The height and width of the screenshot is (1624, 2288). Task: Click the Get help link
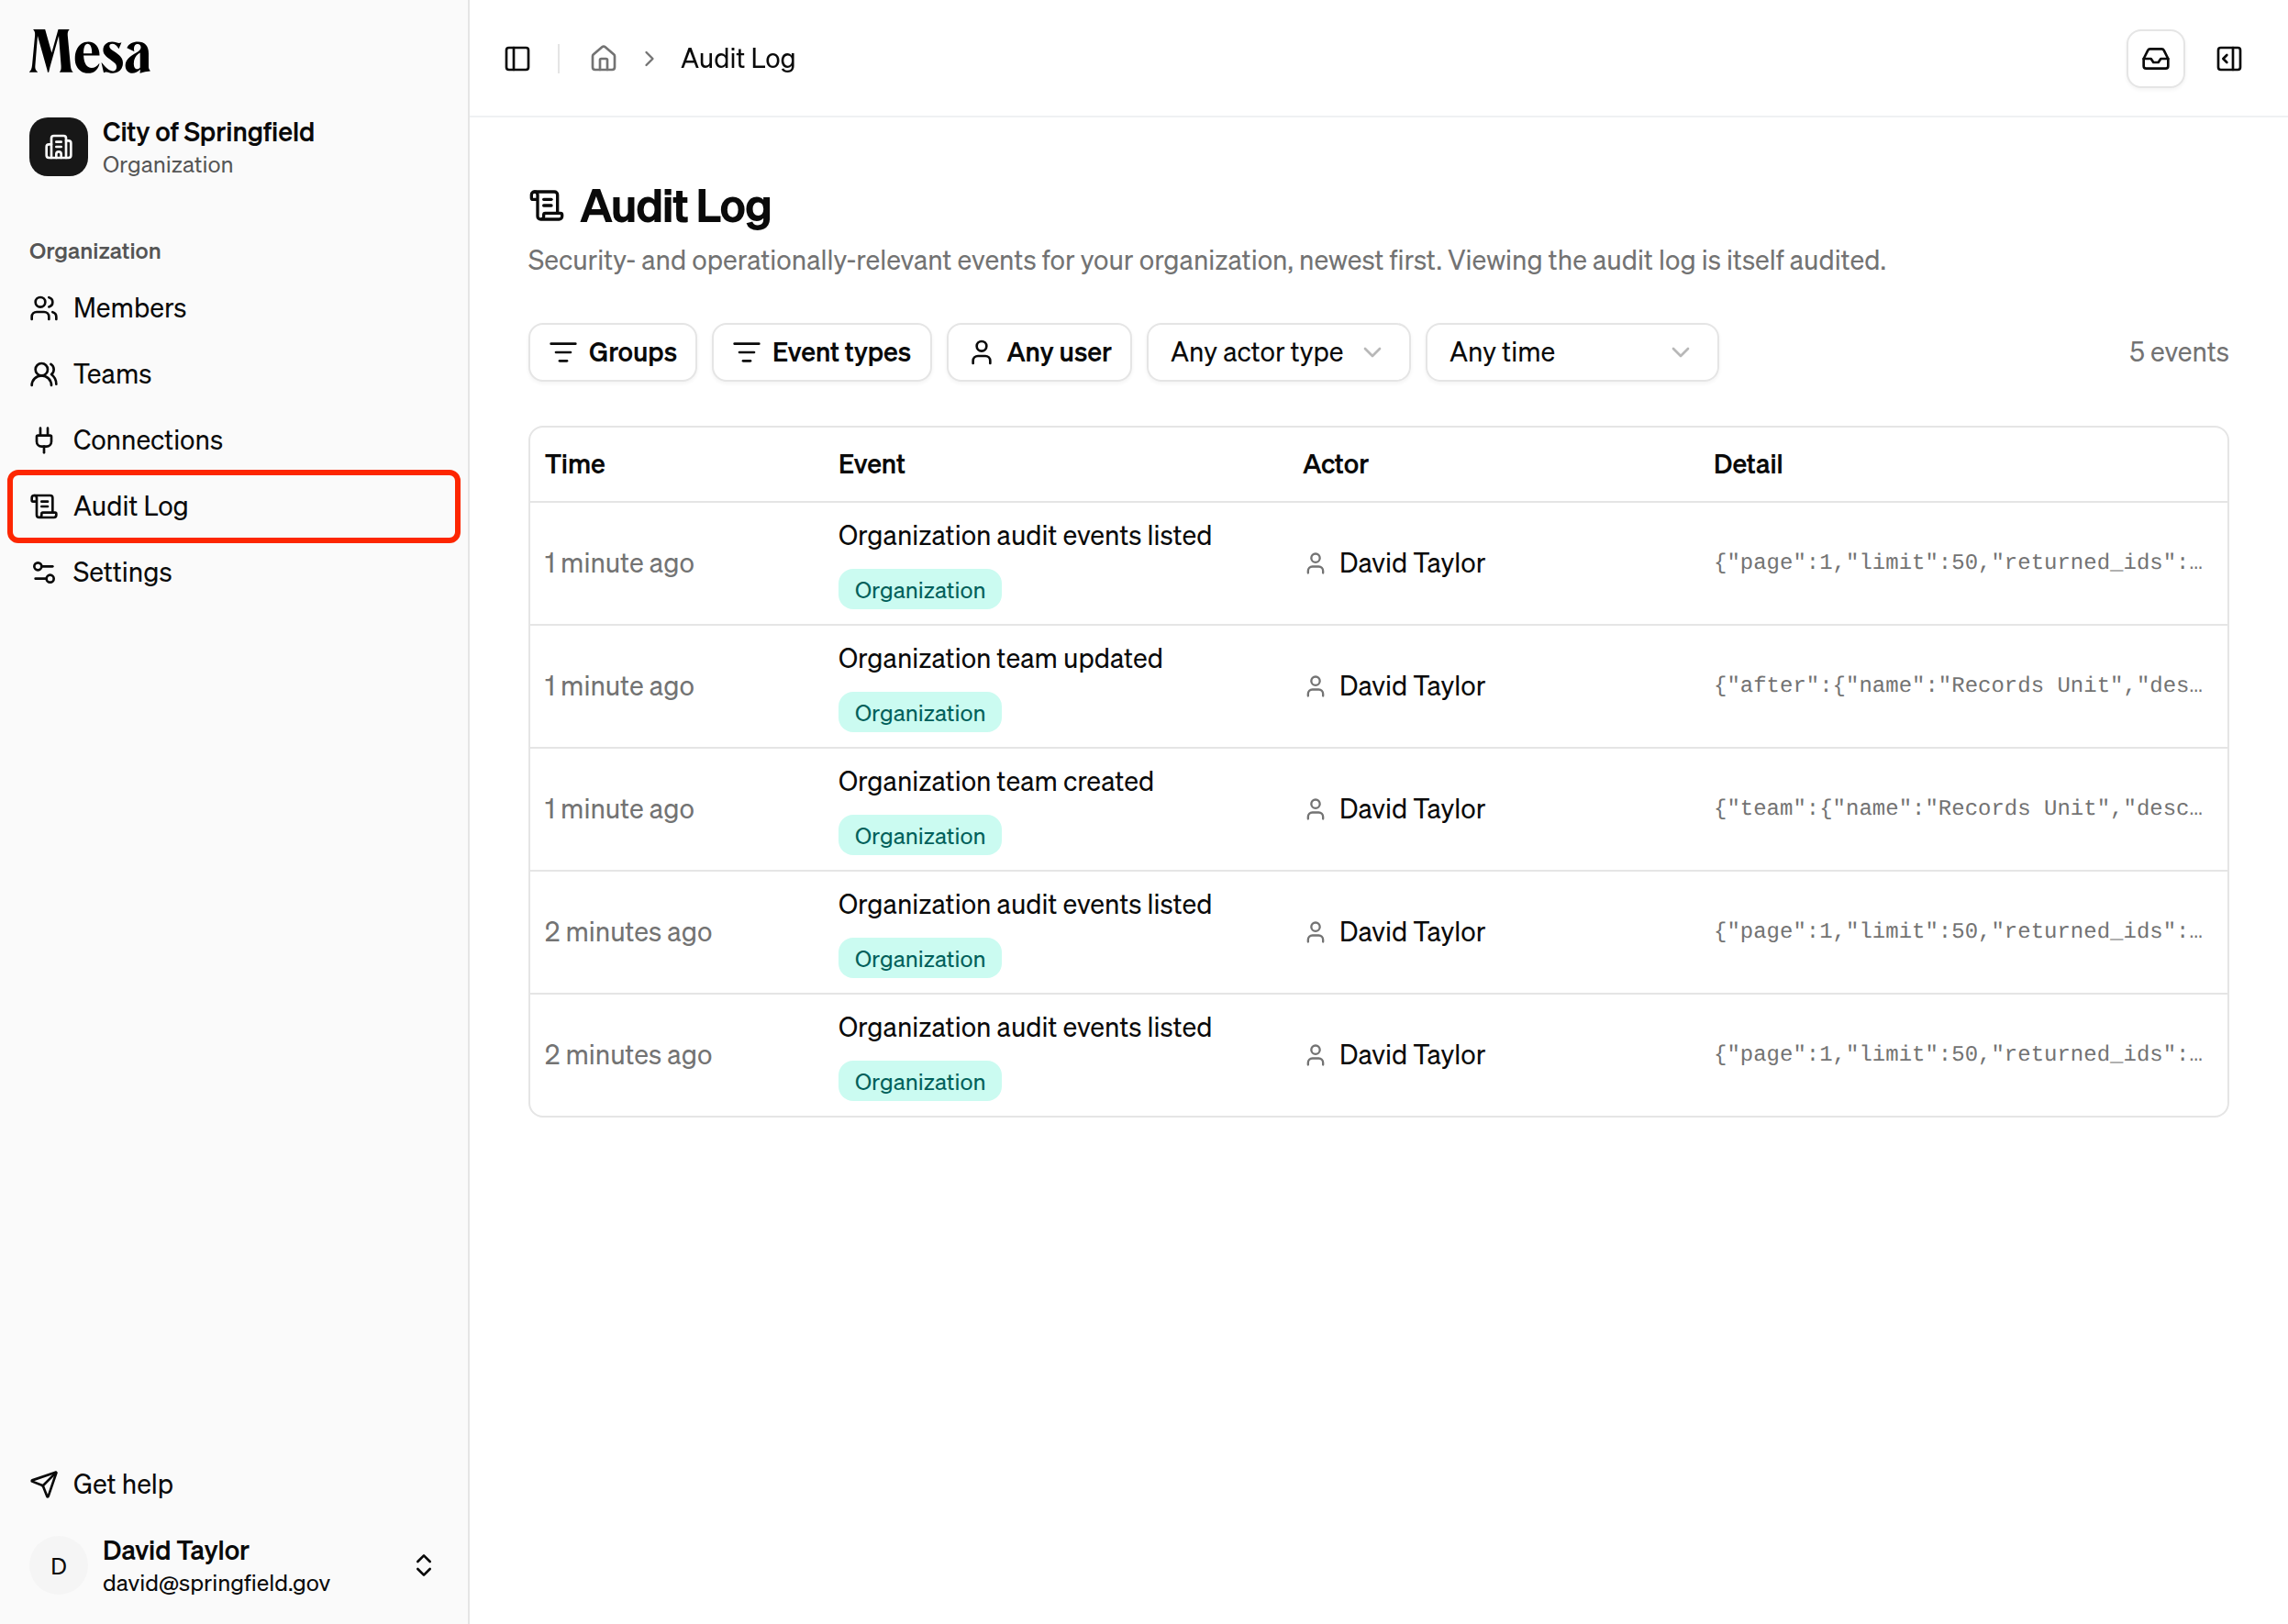234,1484
